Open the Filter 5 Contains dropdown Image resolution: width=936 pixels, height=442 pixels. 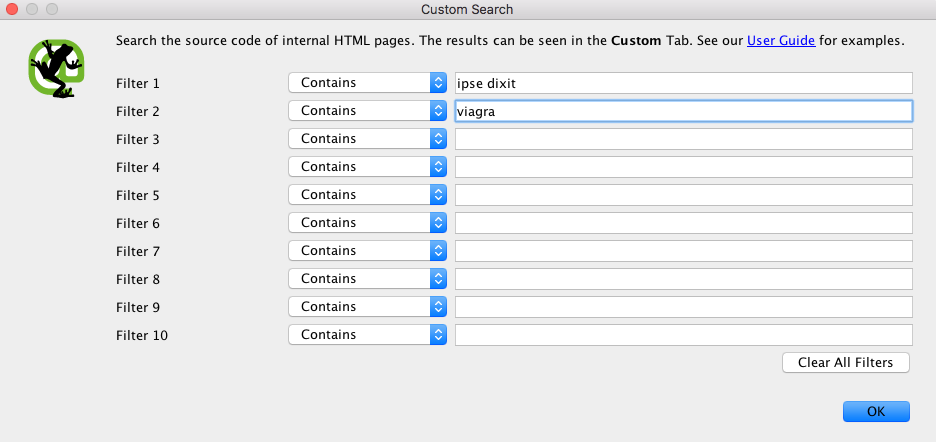coord(367,195)
